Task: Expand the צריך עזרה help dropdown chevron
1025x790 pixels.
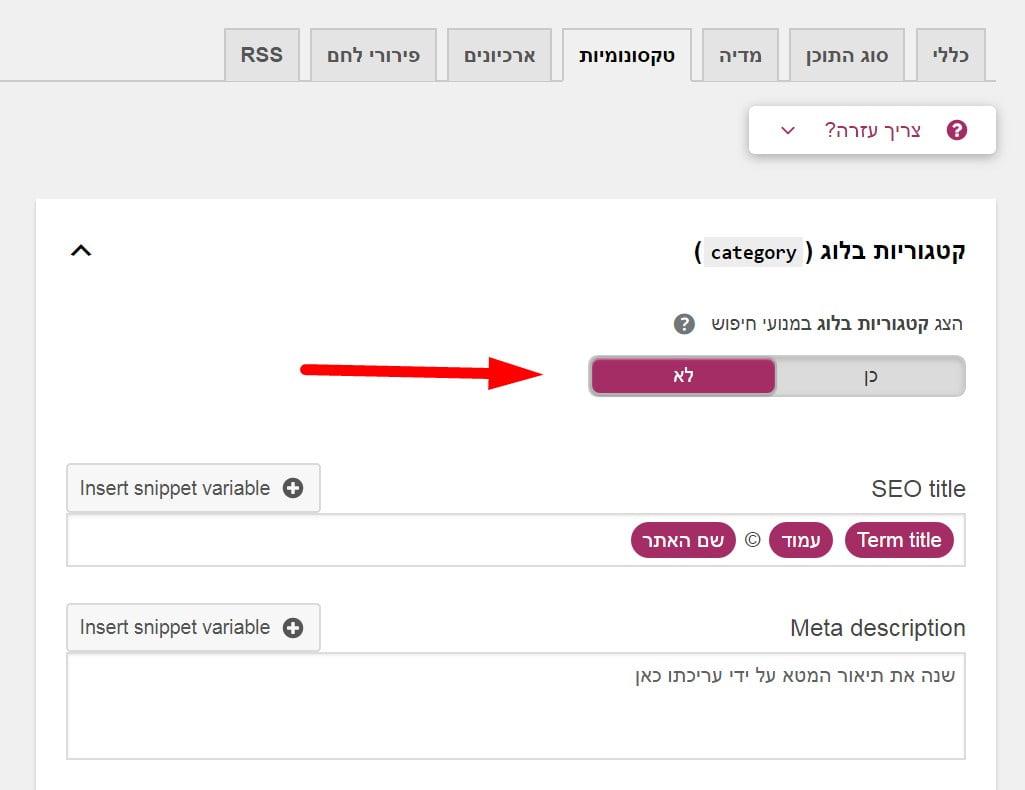Action: pyautogui.click(x=788, y=130)
